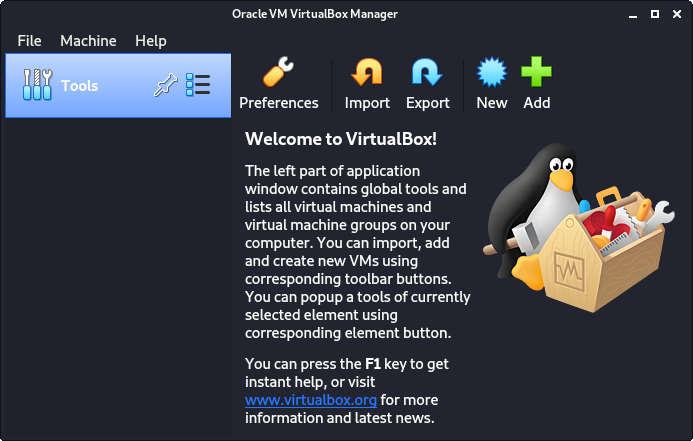Click the Welcome to VirtualBox! heading
This screenshot has width=693, height=441.
pos(341,139)
